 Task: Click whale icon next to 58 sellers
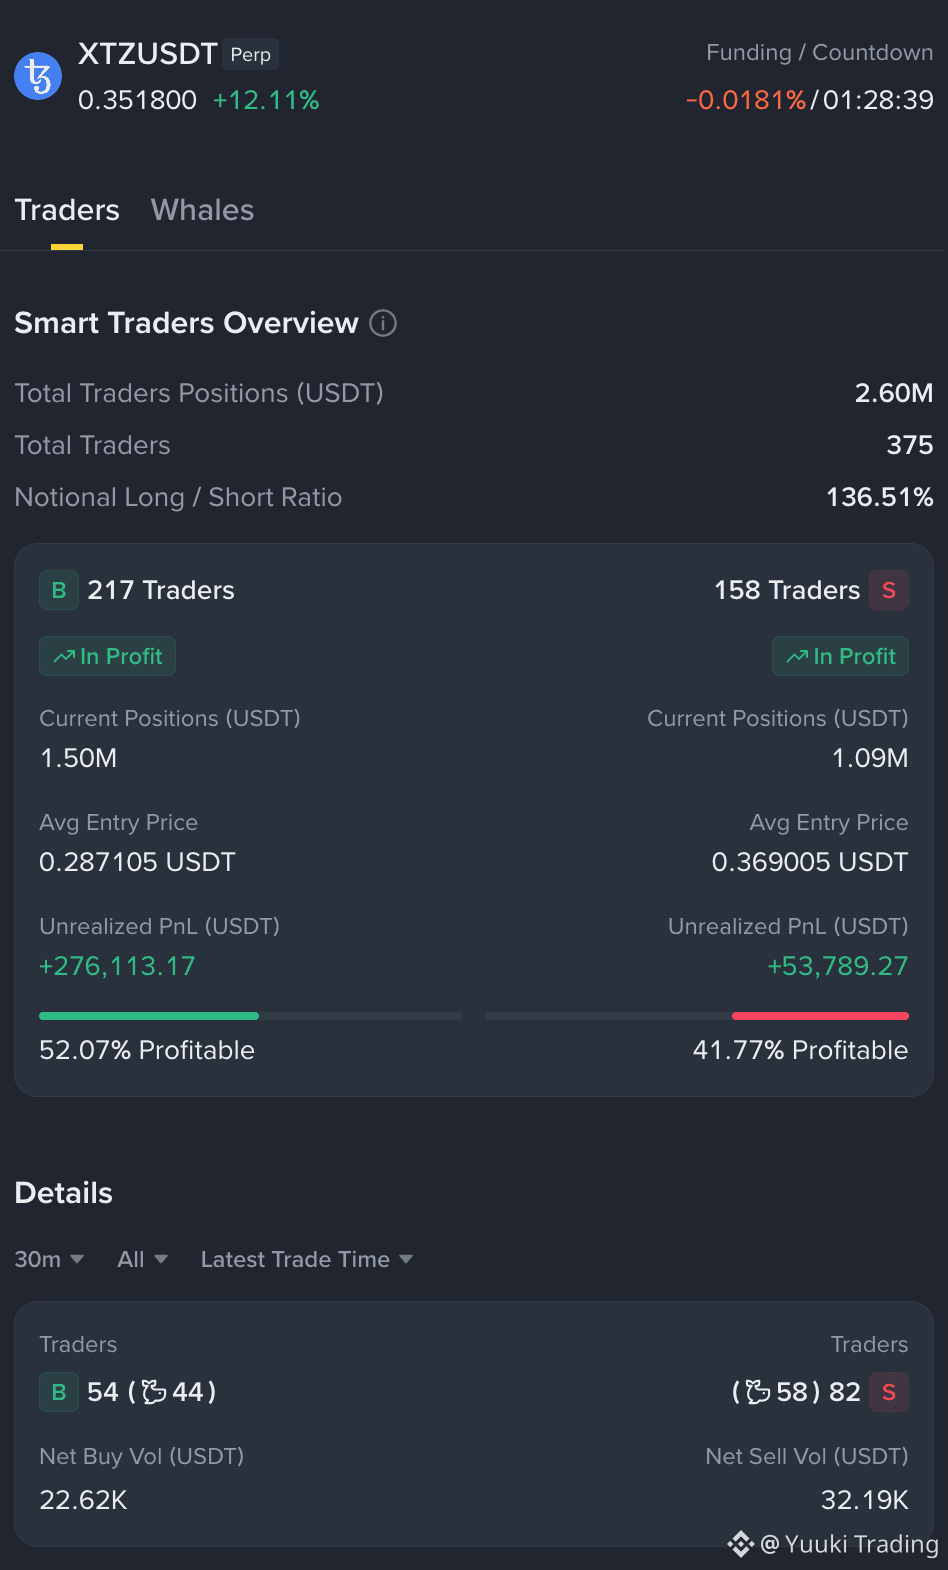(x=758, y=1392)
